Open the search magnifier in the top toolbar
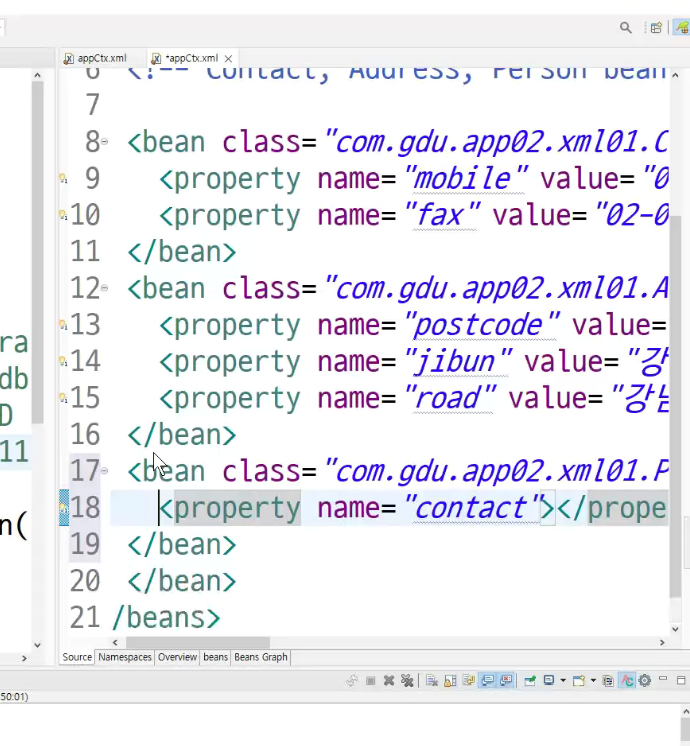This screenshot has width=690, height=746. click(626, 28)
